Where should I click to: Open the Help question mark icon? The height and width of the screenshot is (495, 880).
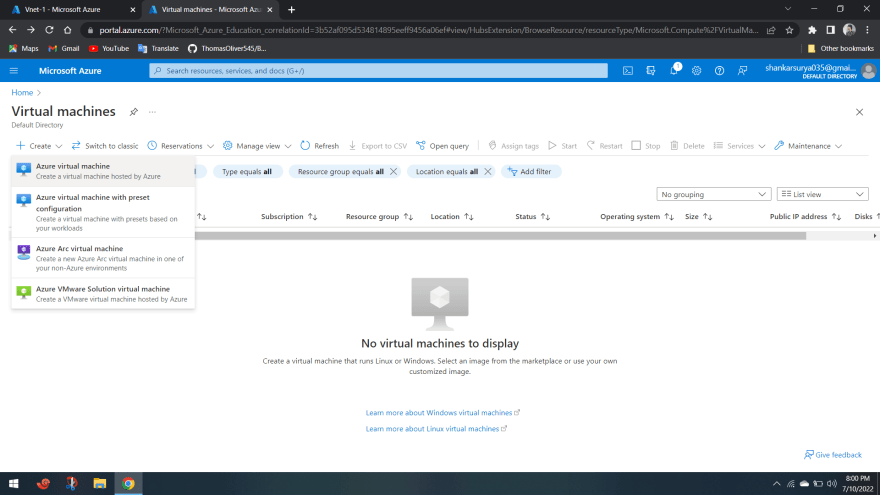[x=719, y=71]
